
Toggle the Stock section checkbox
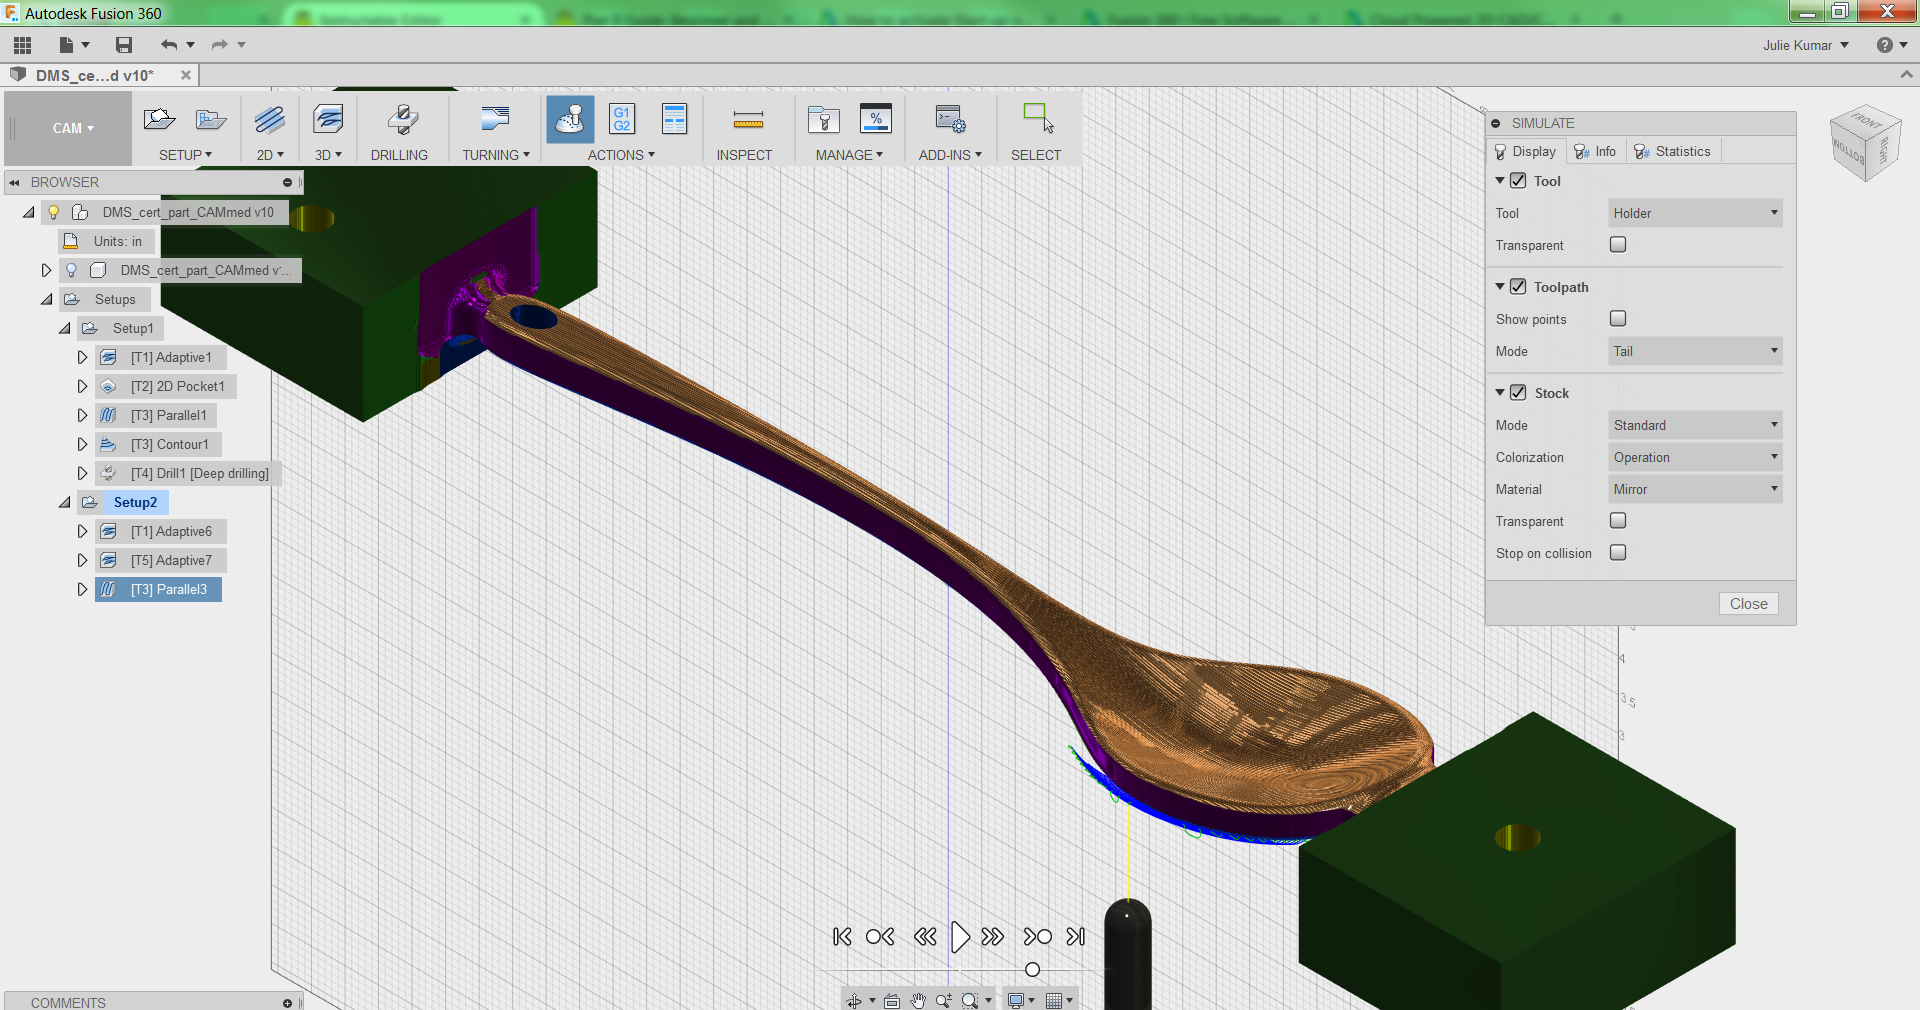click(x=1518, y=393)
